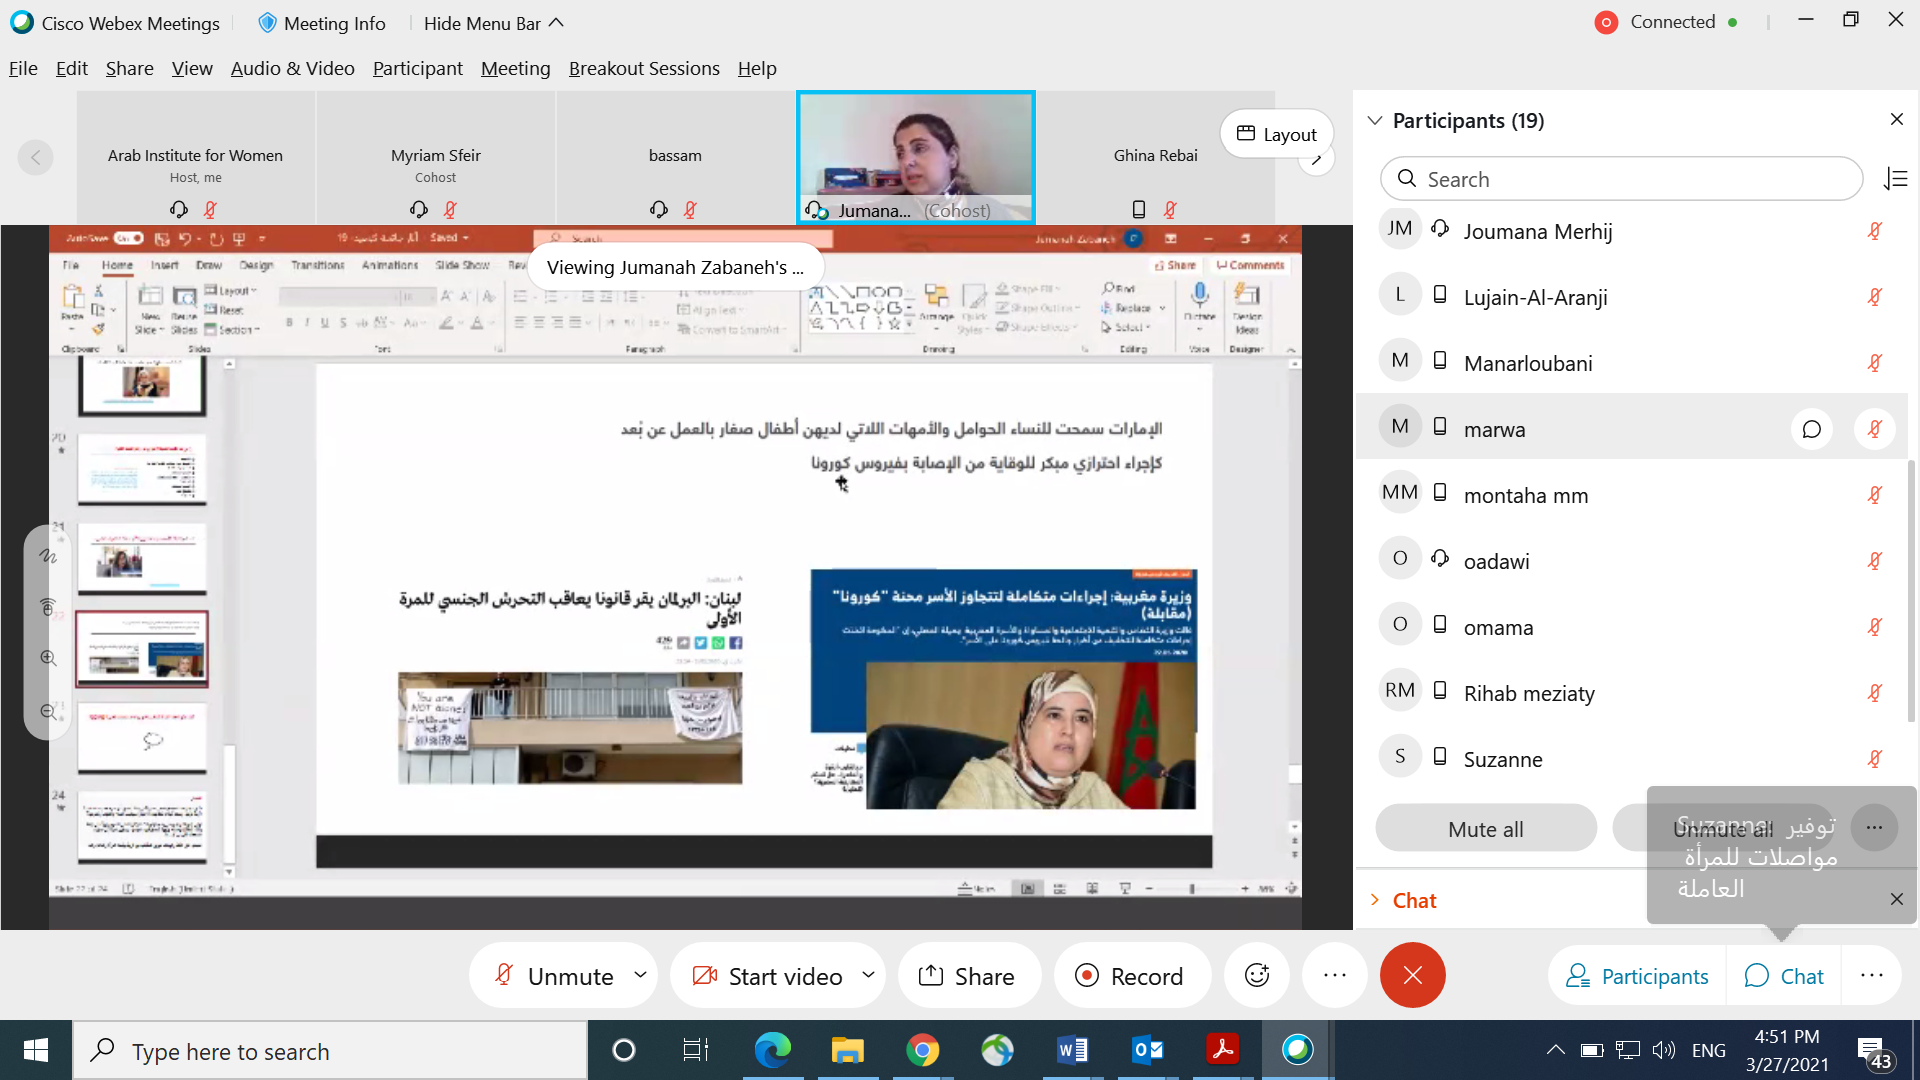1920x1080 pixels.
Task: Click mute icon for Rihab meziaty
Action: (x=1875, y=693)
